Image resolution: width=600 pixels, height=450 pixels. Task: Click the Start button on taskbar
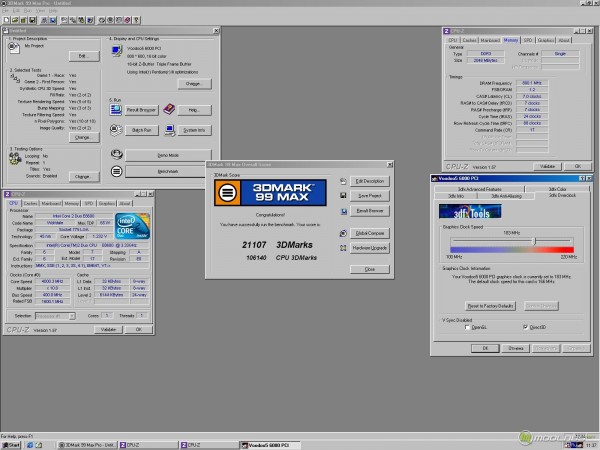(x=11, y=445)
